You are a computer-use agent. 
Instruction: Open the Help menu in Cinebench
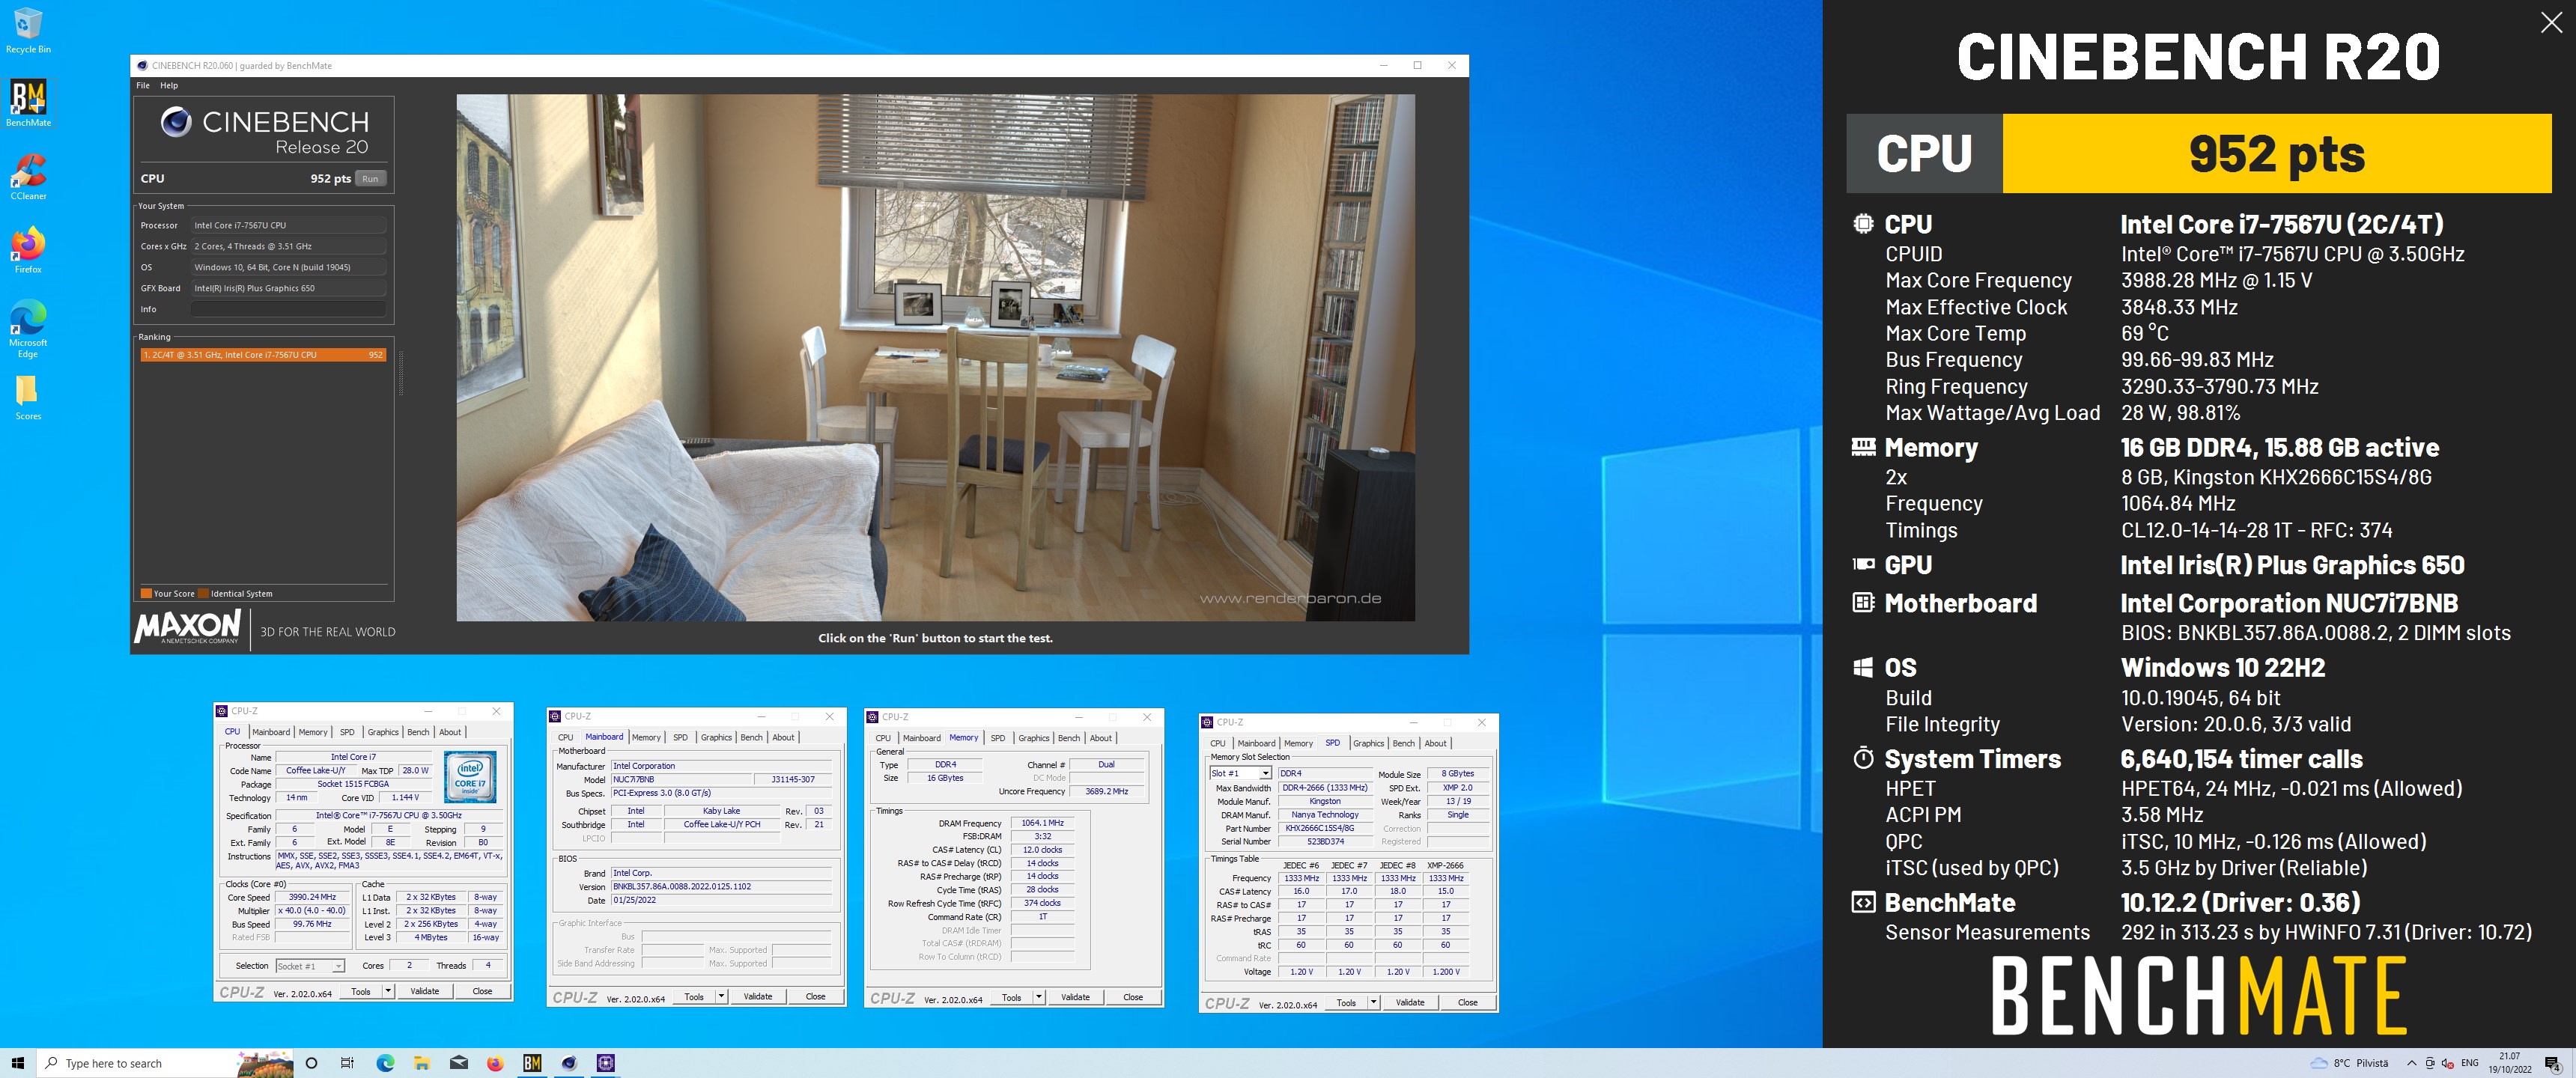tap(169, 85)
